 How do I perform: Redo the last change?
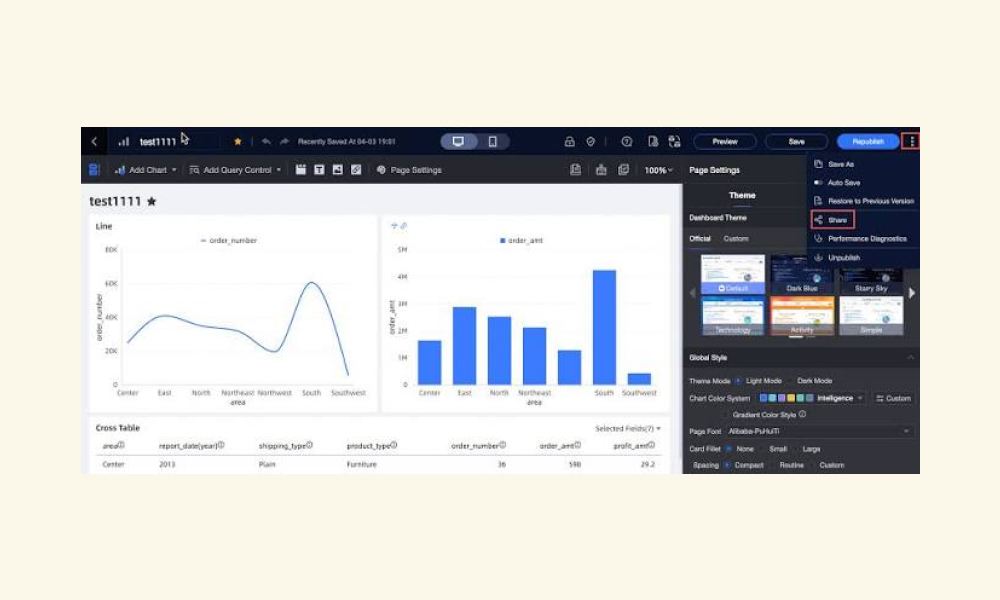pyautogui.click(x=284, y=142)
